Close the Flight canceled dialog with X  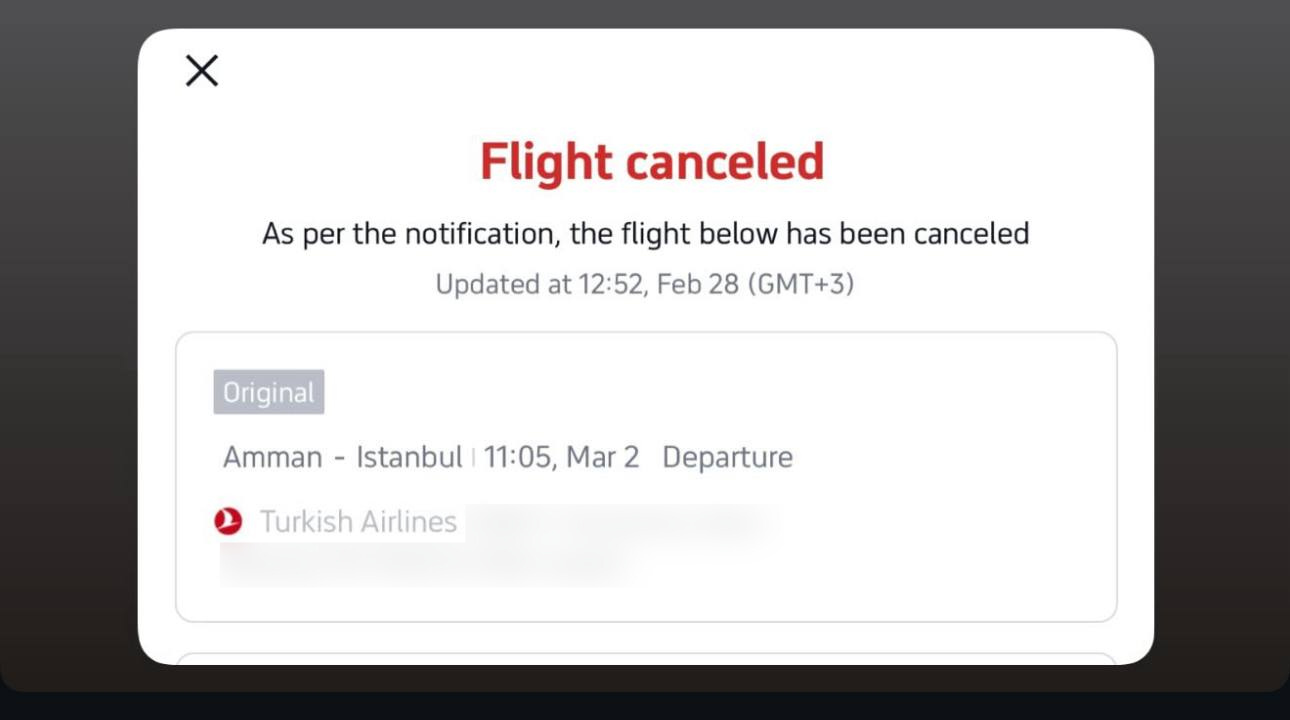point(202,71)
